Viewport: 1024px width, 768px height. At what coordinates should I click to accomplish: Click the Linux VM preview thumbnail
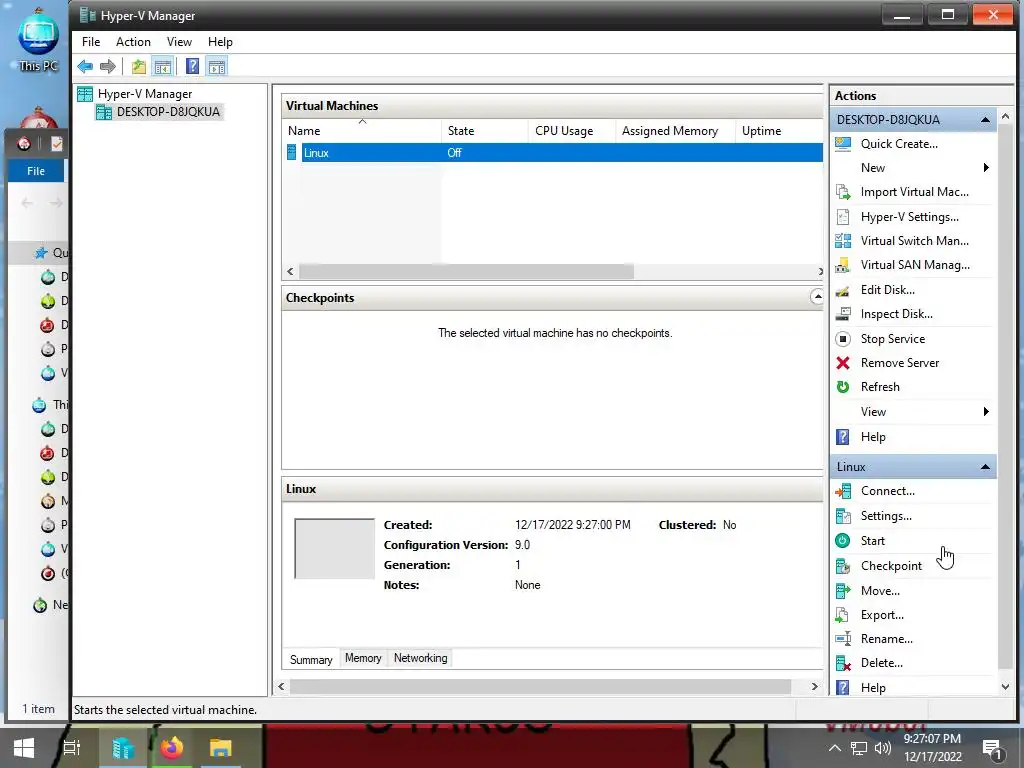pyautogui.click(x=334, y=549)
